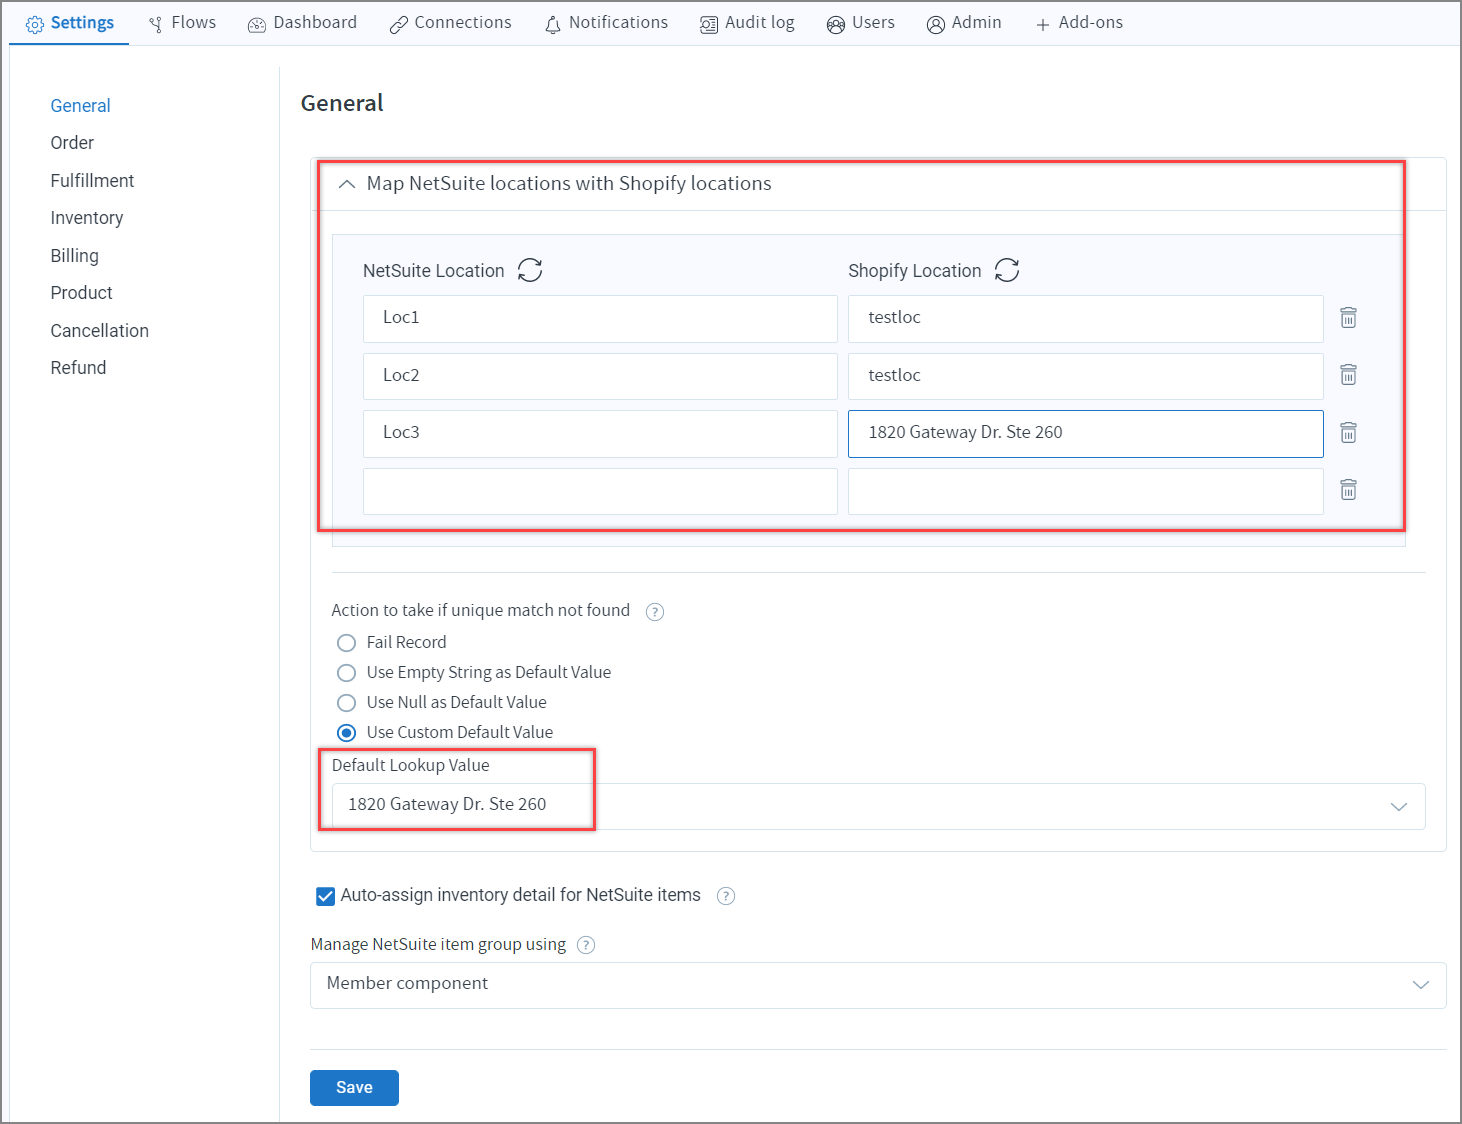The image size is (1462, 1124).
Task: Collapse Map NetSuite locations section
Action: (347, 184)
